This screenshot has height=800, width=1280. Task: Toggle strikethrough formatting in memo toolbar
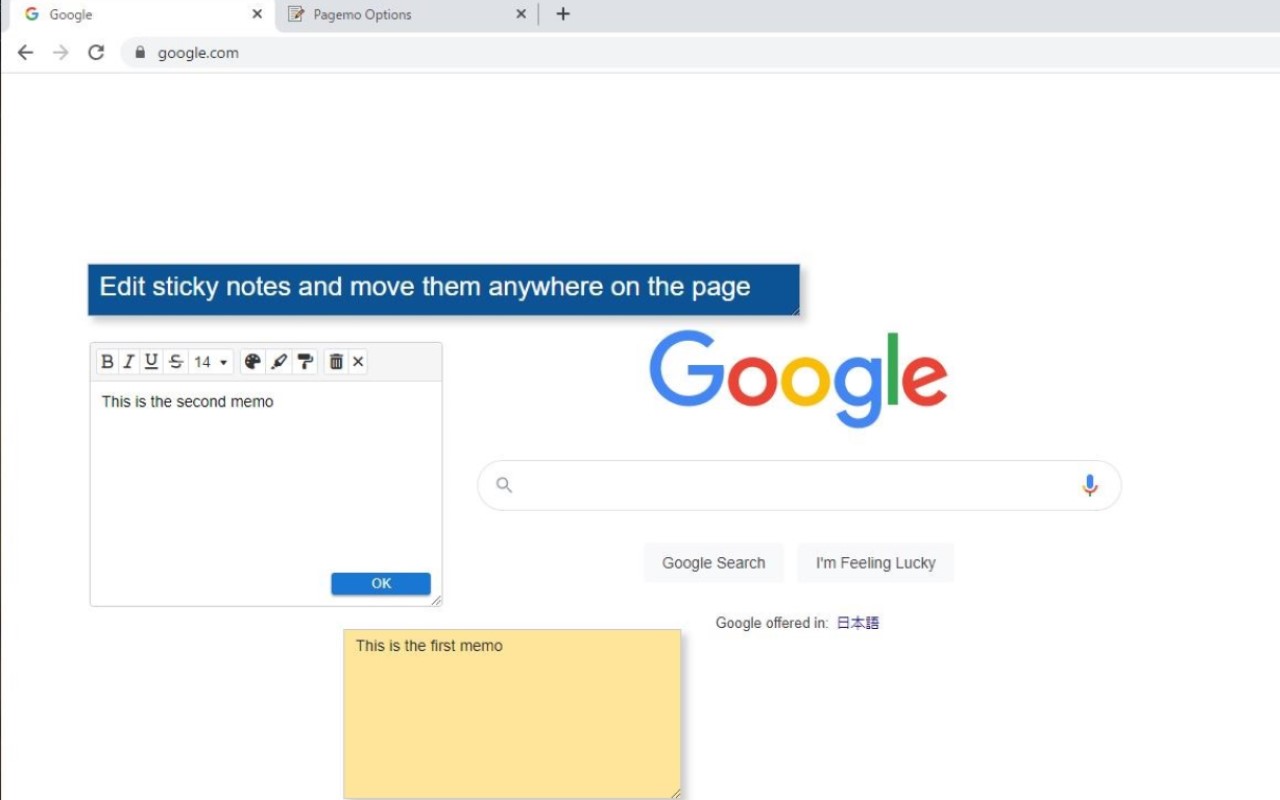[176, 362]
